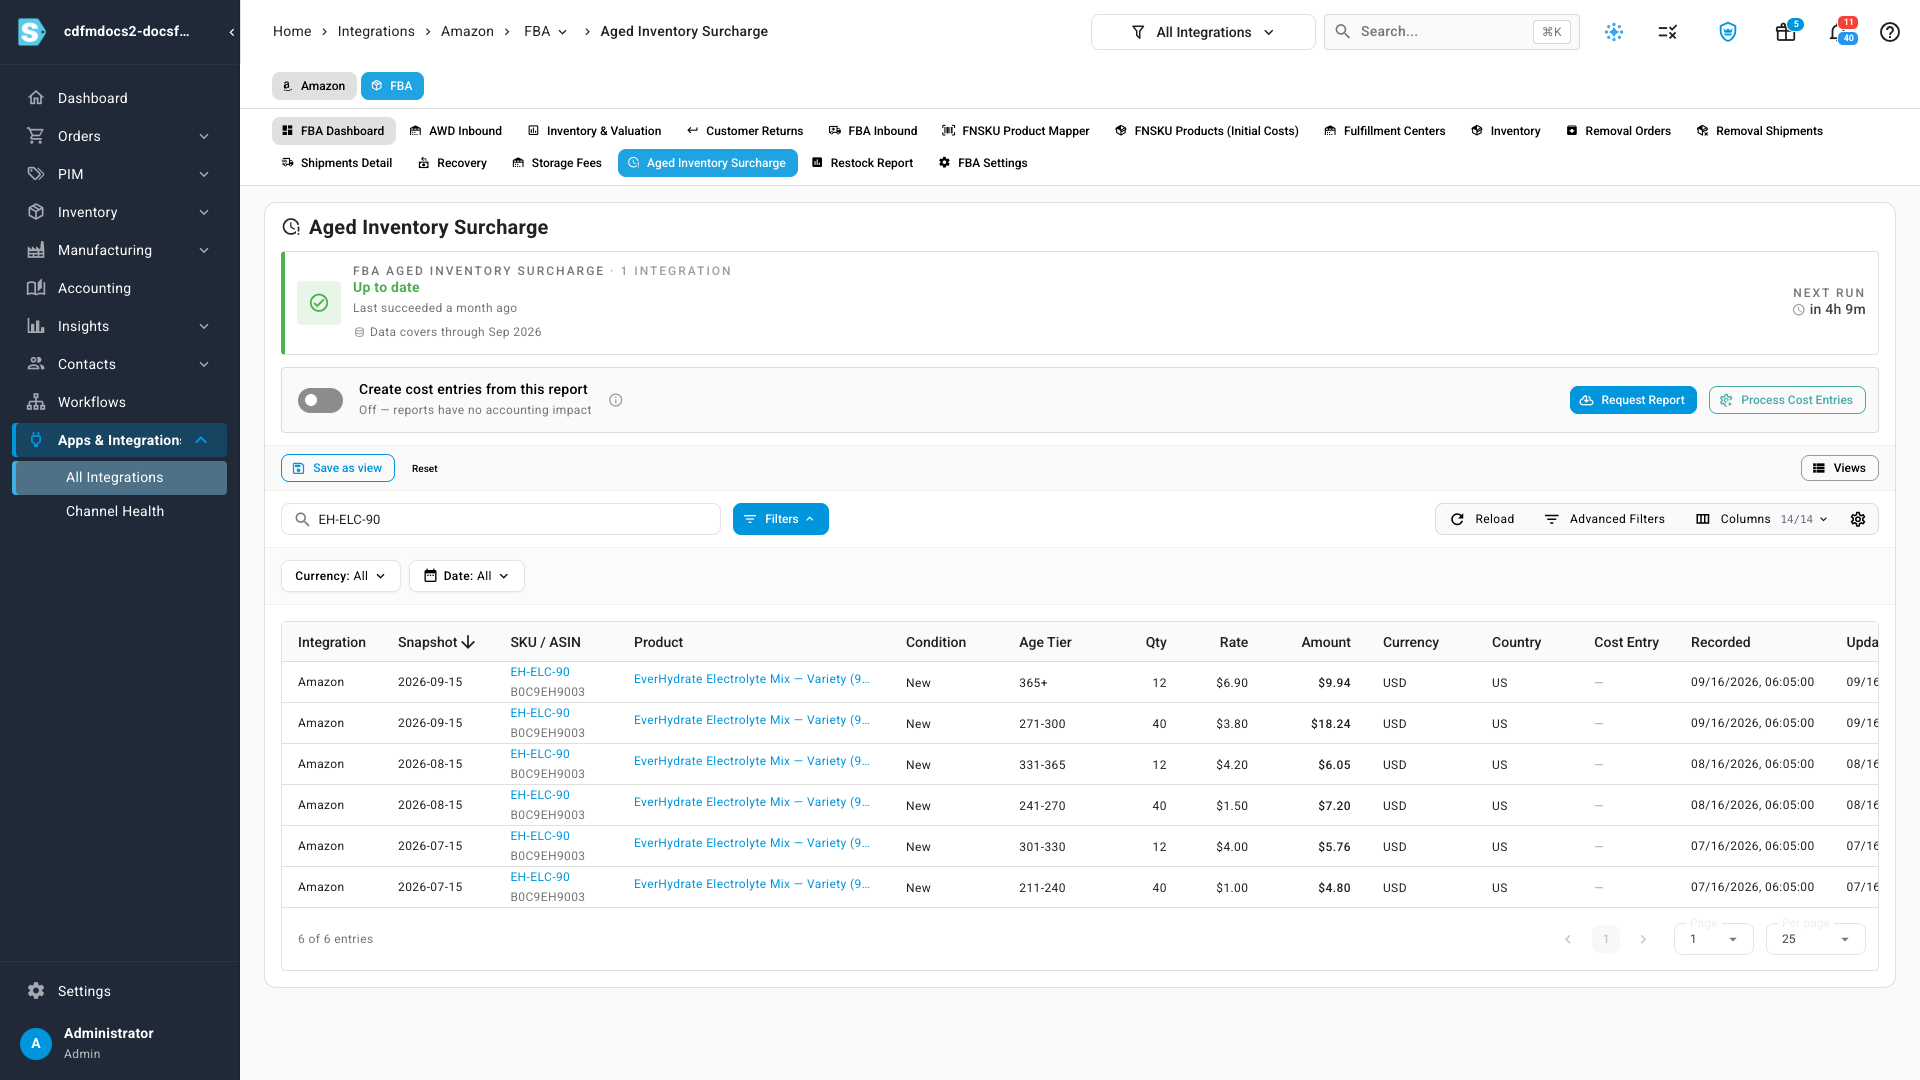Click the Administrator avatar icon
This screenshot has height=1080, width=1920.
point(36,1043)
